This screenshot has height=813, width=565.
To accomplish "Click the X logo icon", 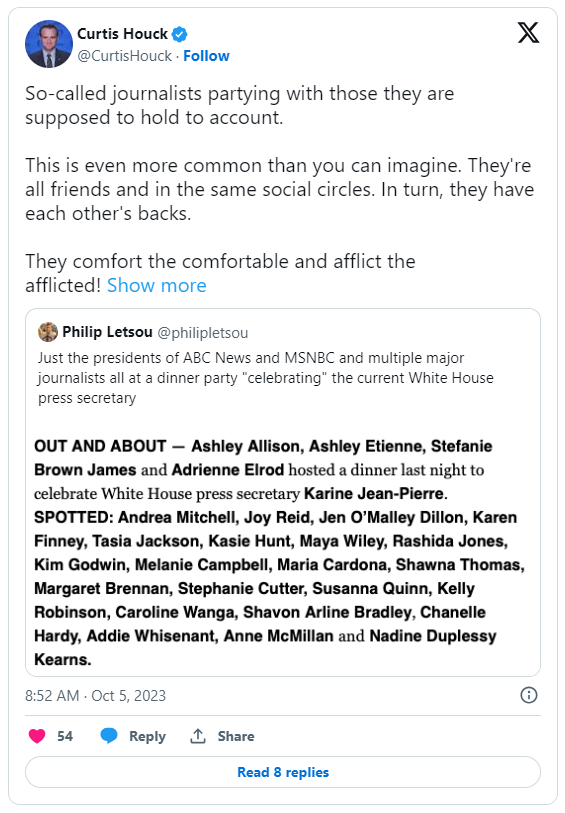I will click(x=528, y=33).
